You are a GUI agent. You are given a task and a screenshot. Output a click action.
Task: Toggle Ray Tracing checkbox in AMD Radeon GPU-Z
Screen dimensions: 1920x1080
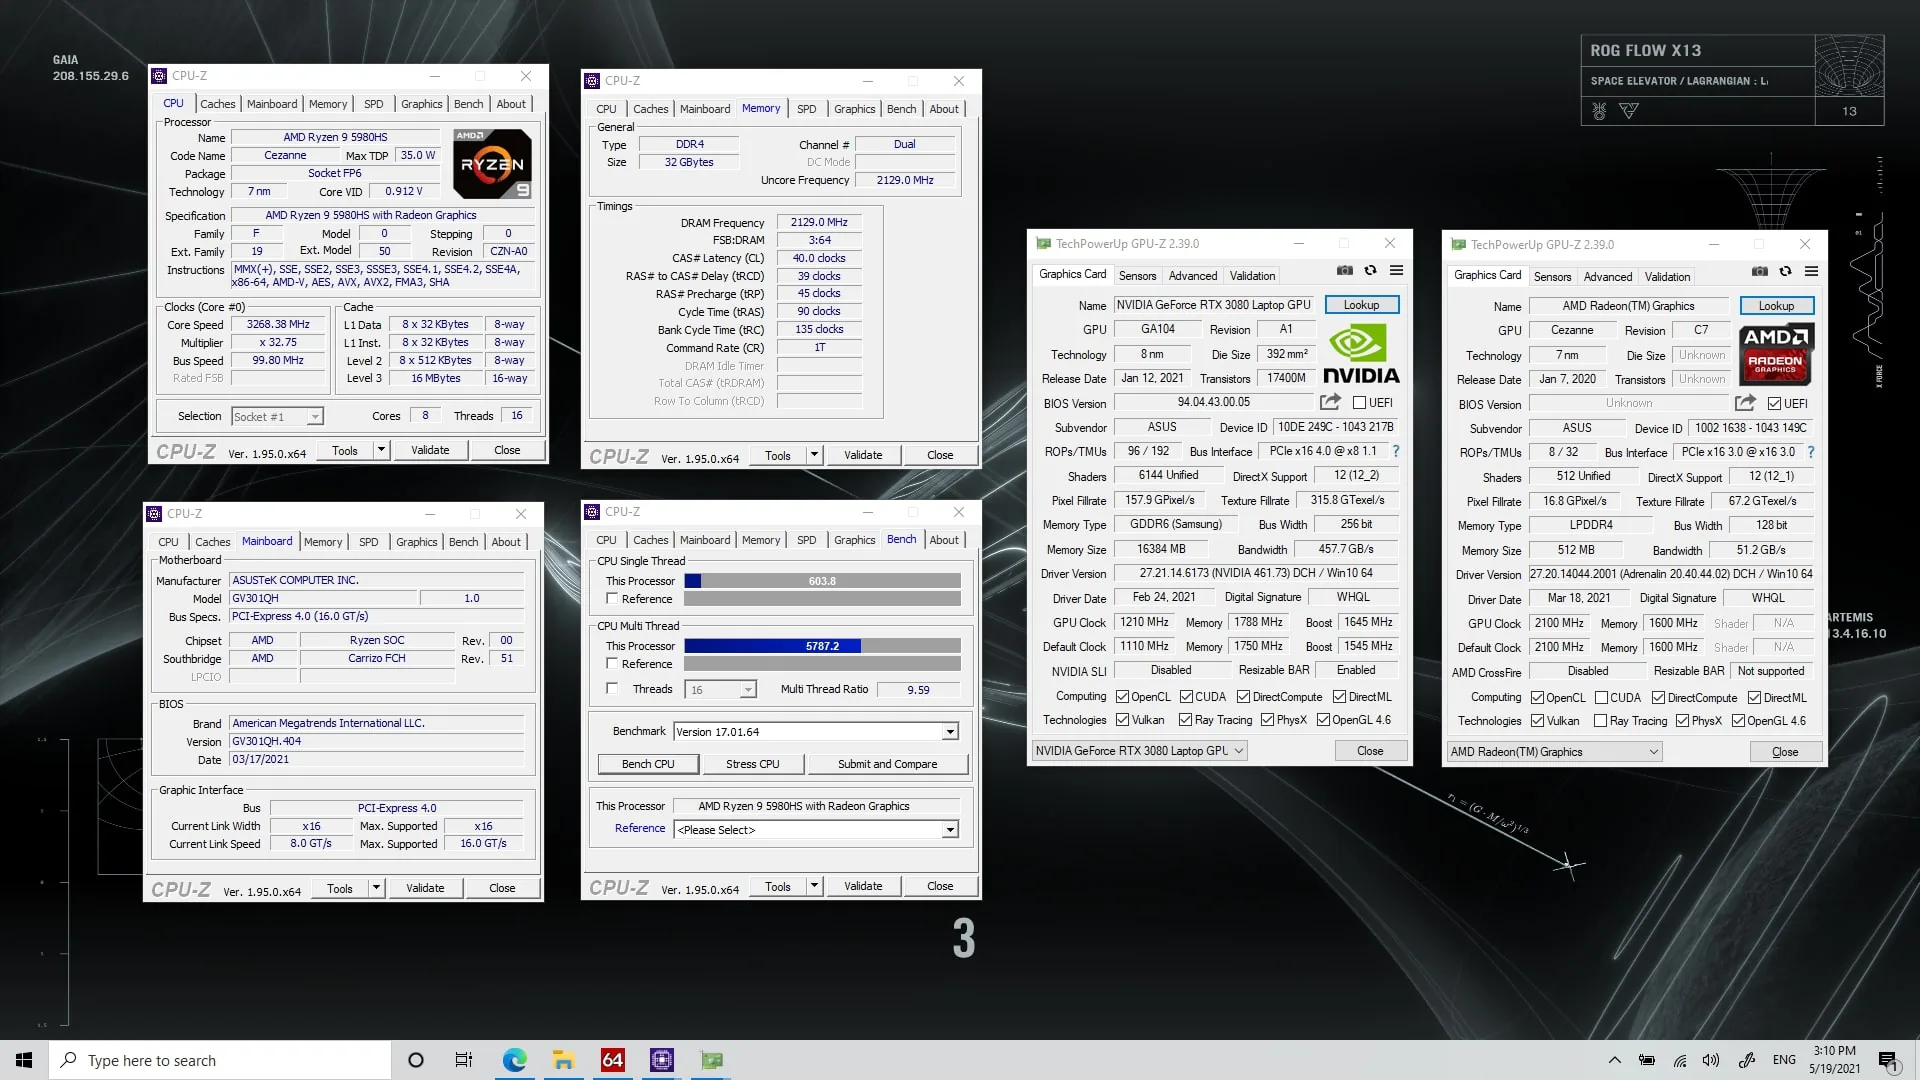(1600, 721)
